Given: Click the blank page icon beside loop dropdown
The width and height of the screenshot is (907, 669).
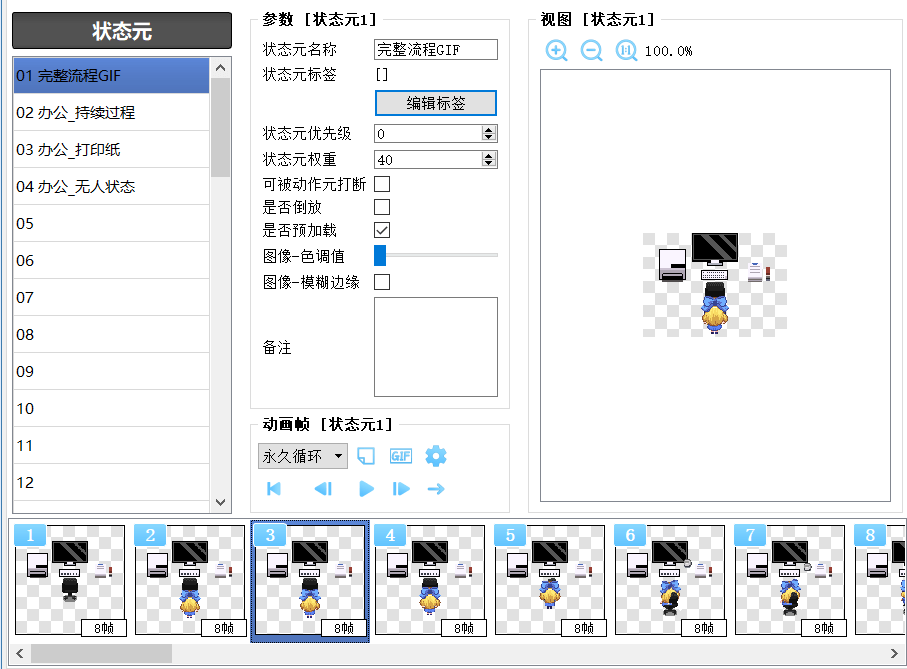Looking at the screenshot, I should [x=367, y=456].
